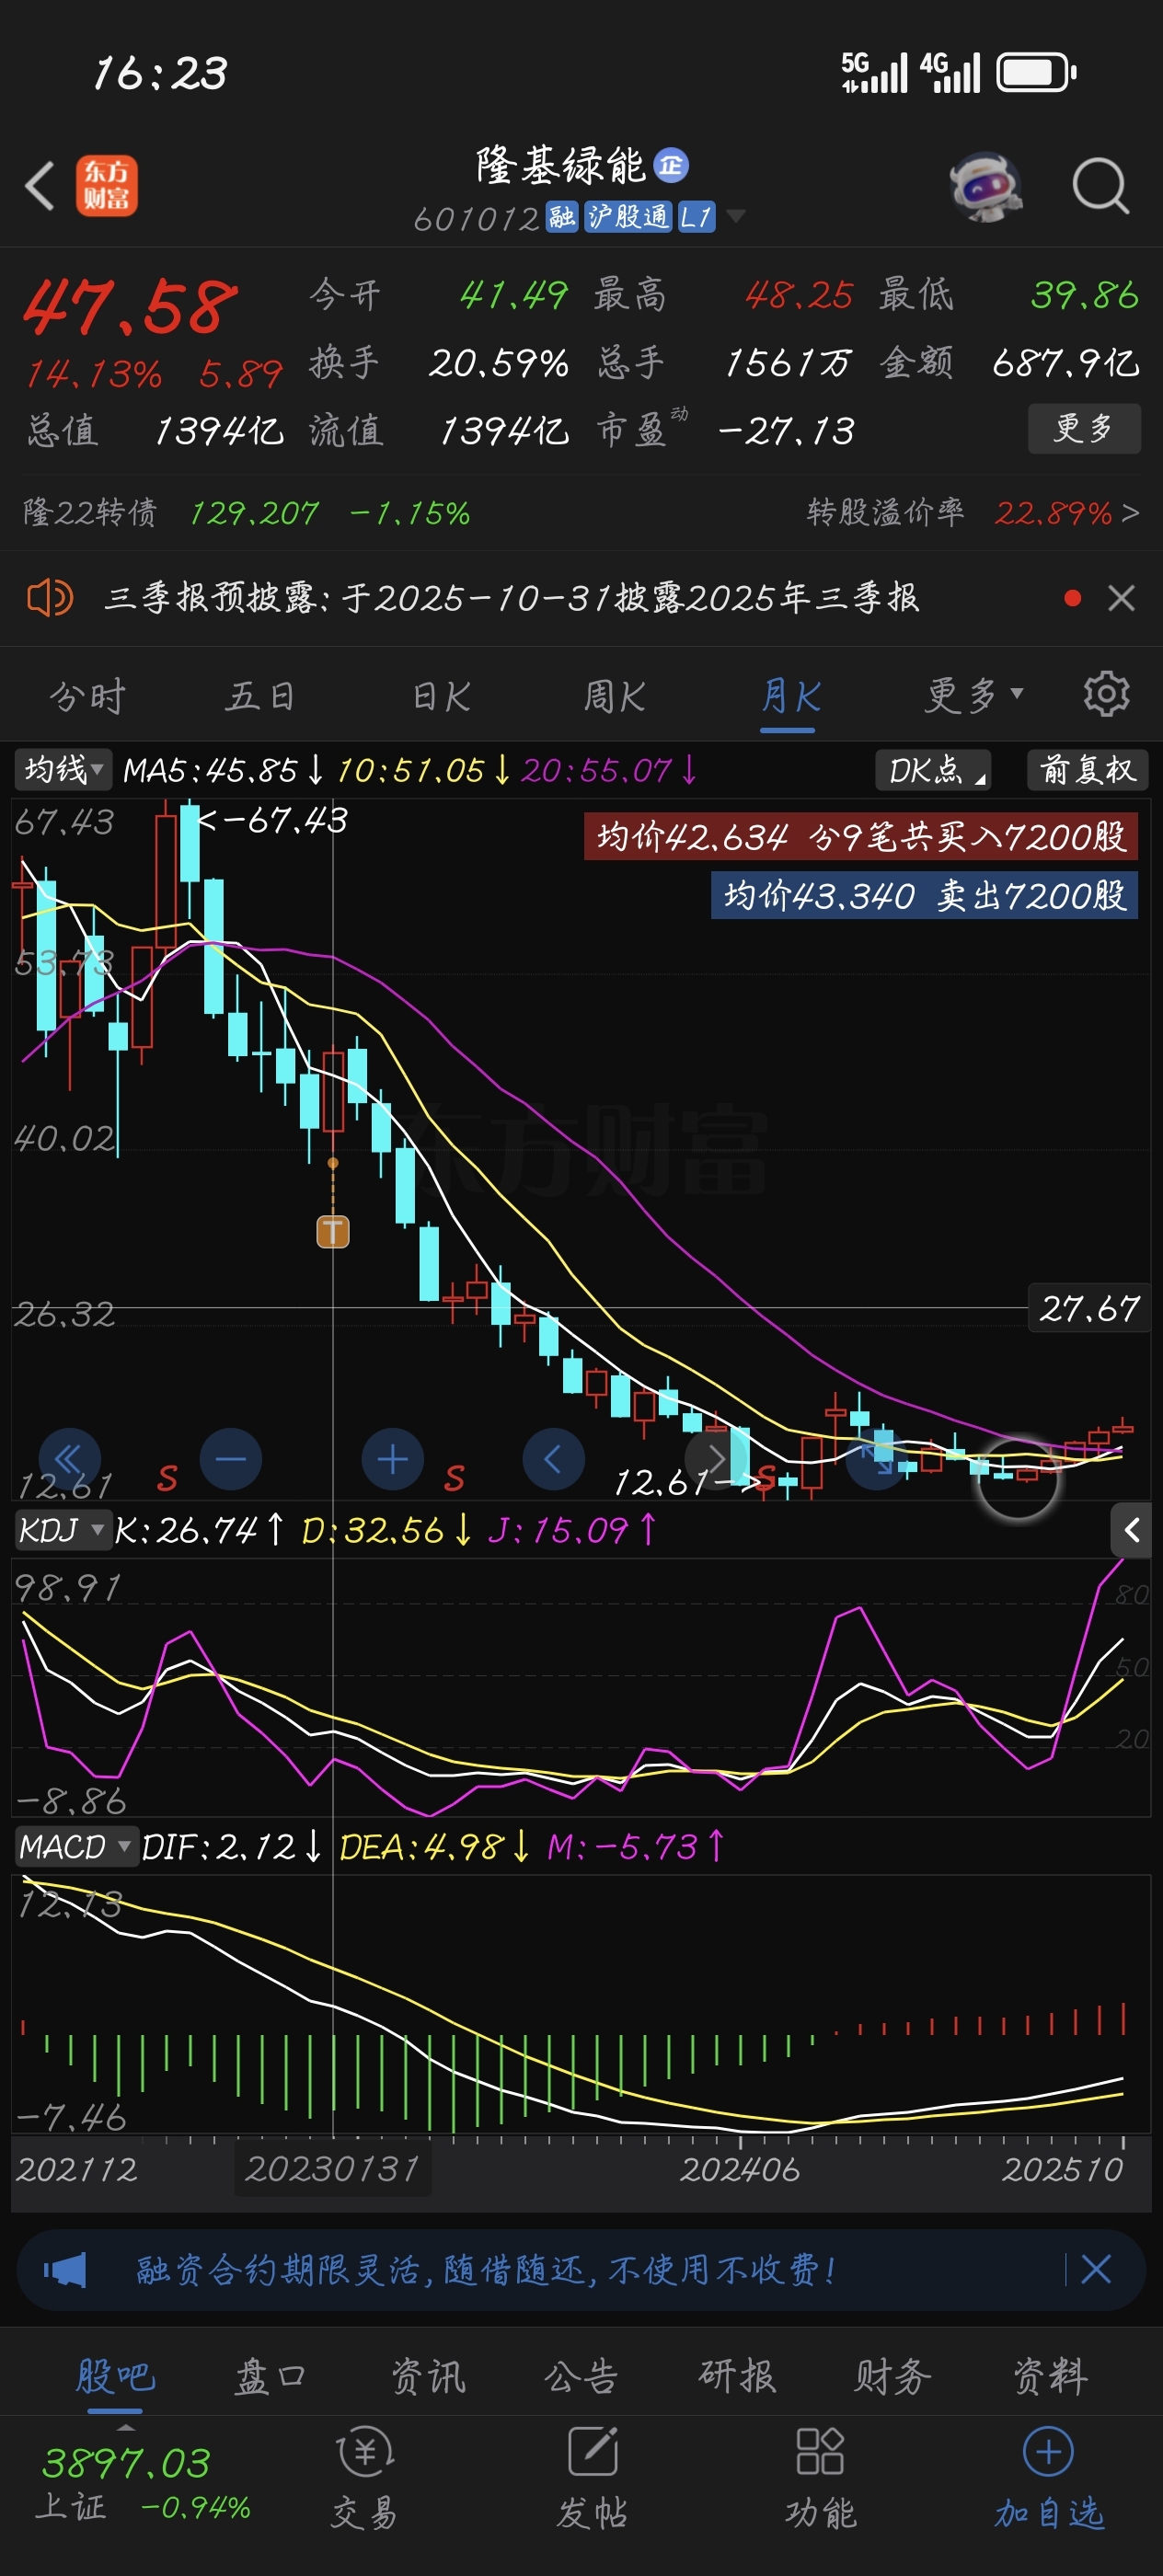Tap the megaphone promo icon
The image size is (1163, 2576).
tap(65, 2269)
